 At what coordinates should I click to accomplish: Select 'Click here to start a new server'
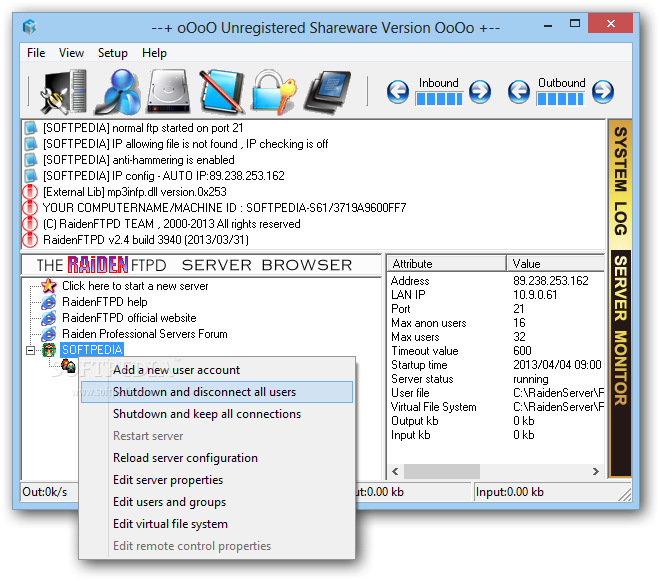point(135,286)
